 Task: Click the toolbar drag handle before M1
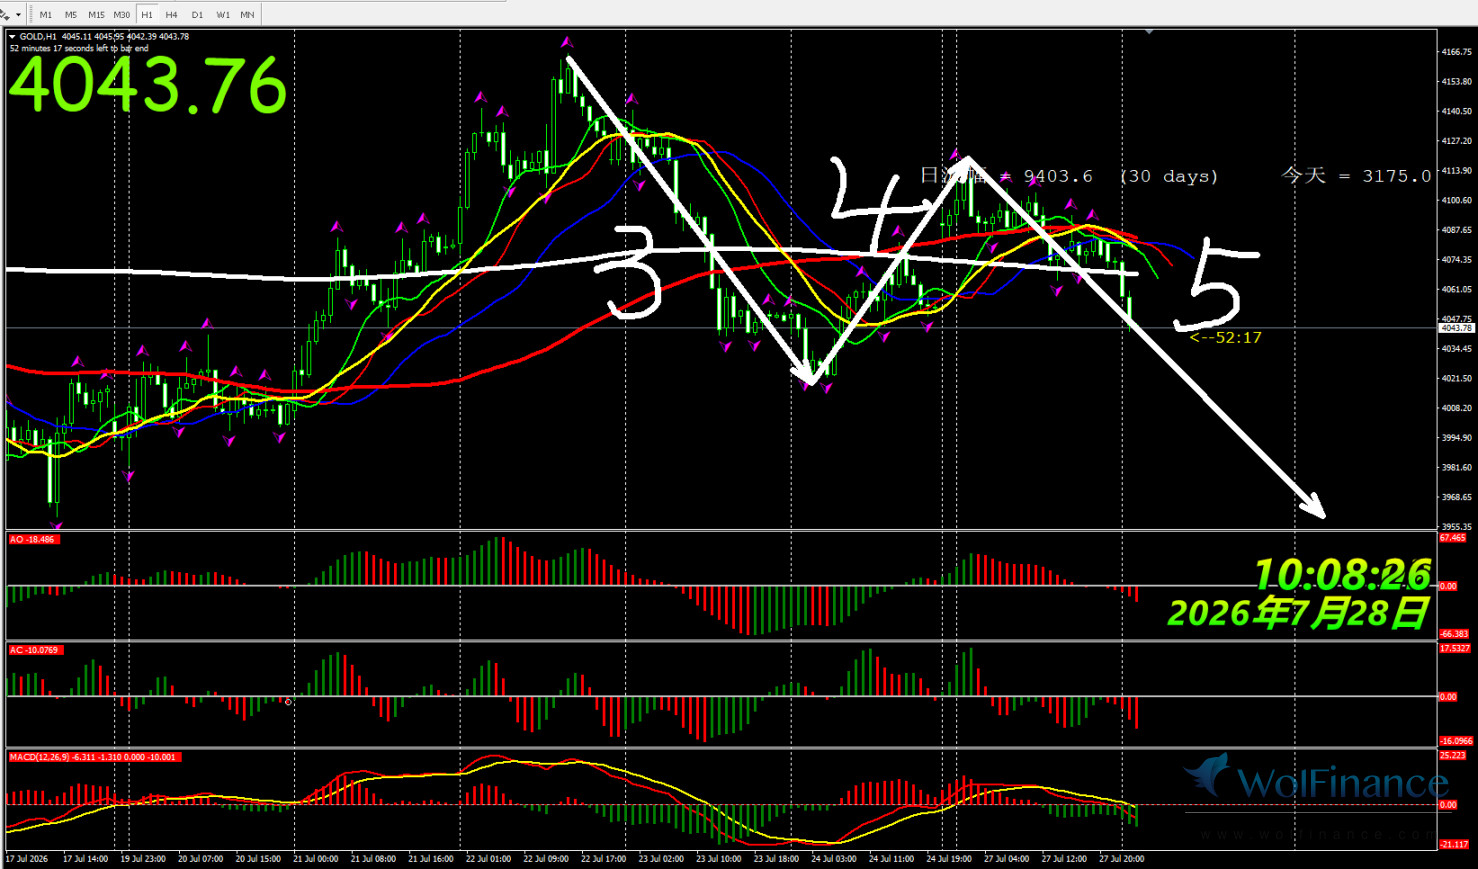coord(30,15)
